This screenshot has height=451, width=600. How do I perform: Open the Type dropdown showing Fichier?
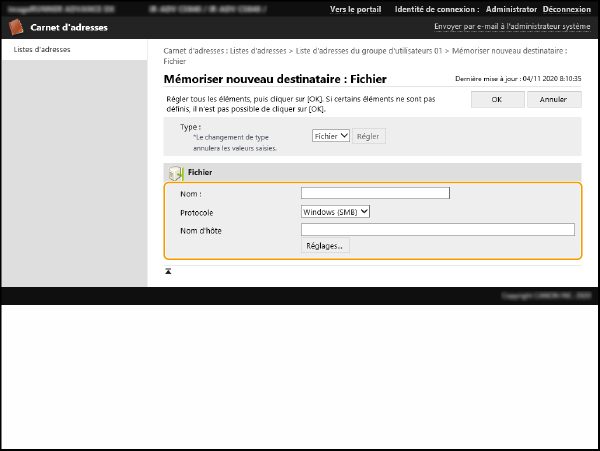pos(330,135)
